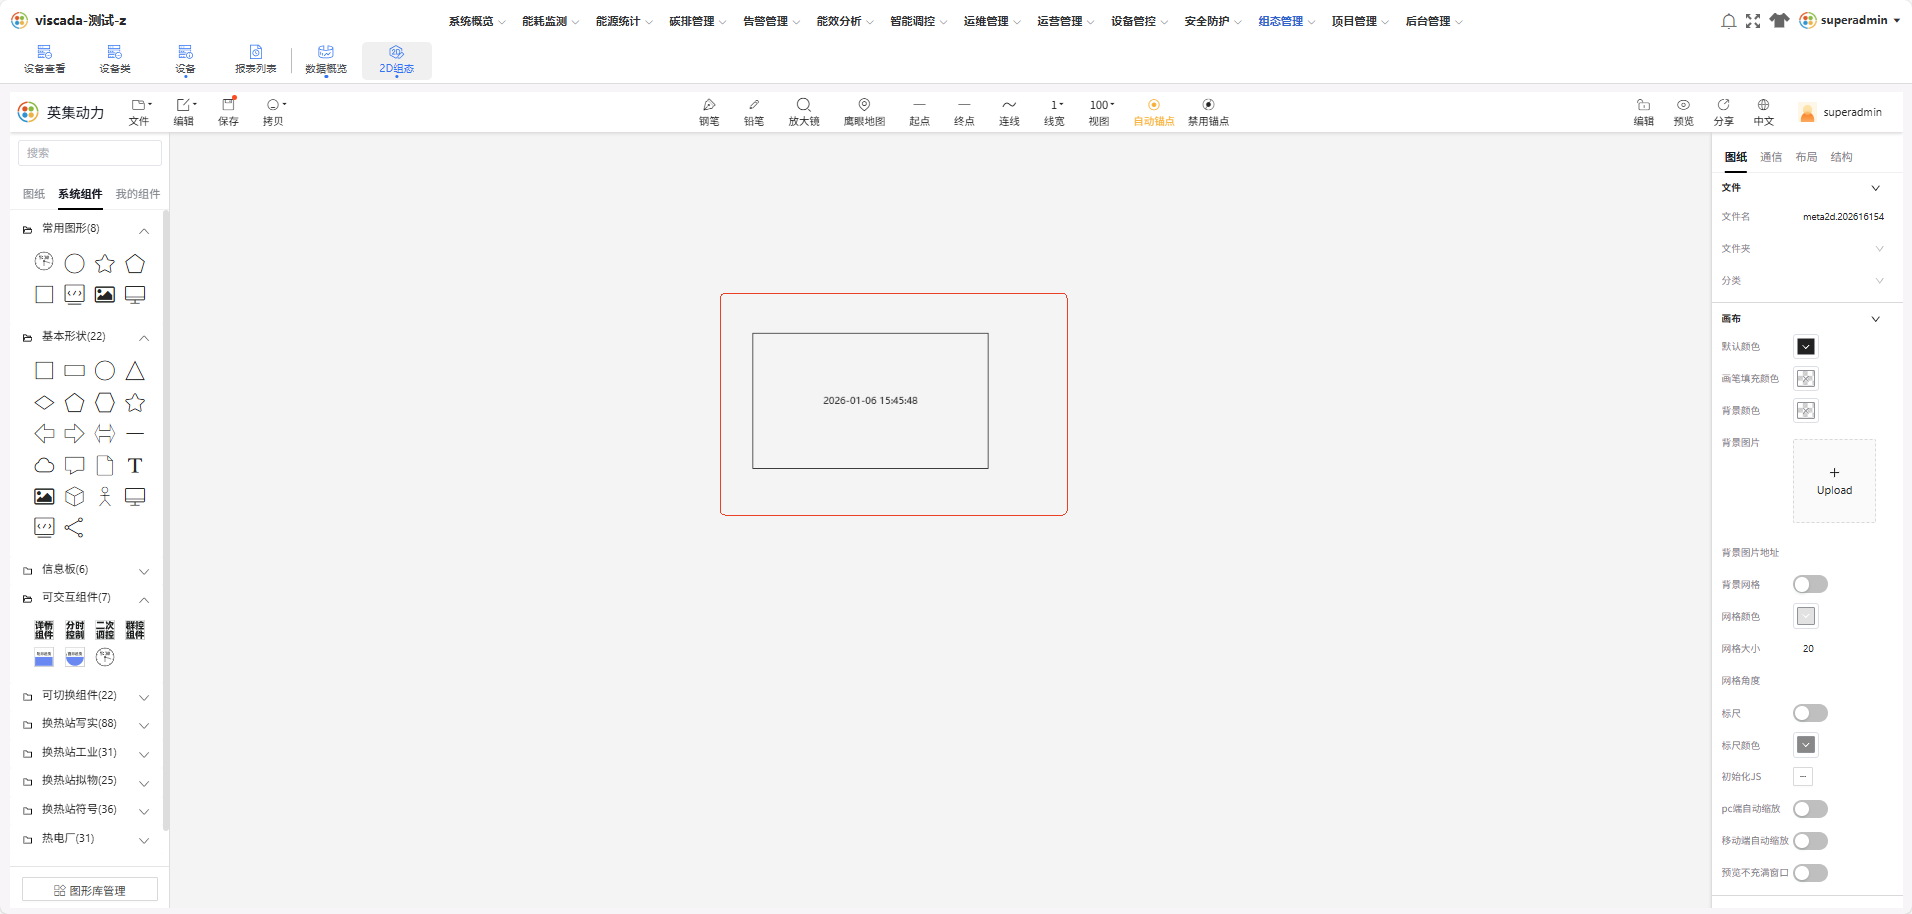
Task: Pick the stick person shape
Action: click(x=105, y=497)
